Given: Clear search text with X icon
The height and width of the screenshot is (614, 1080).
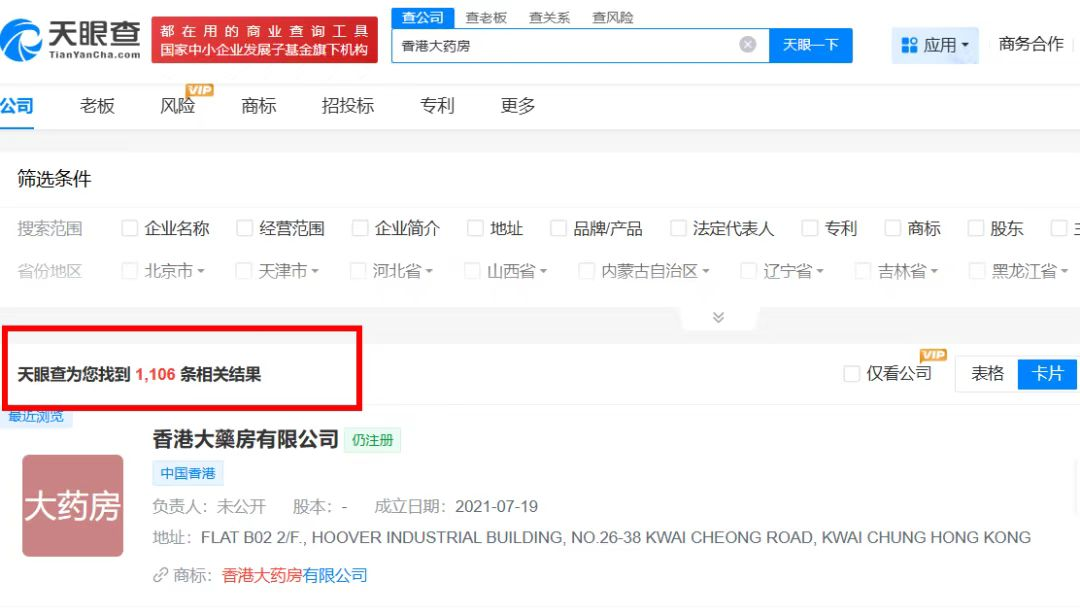Looking at the screenshot, I should 747,45.
